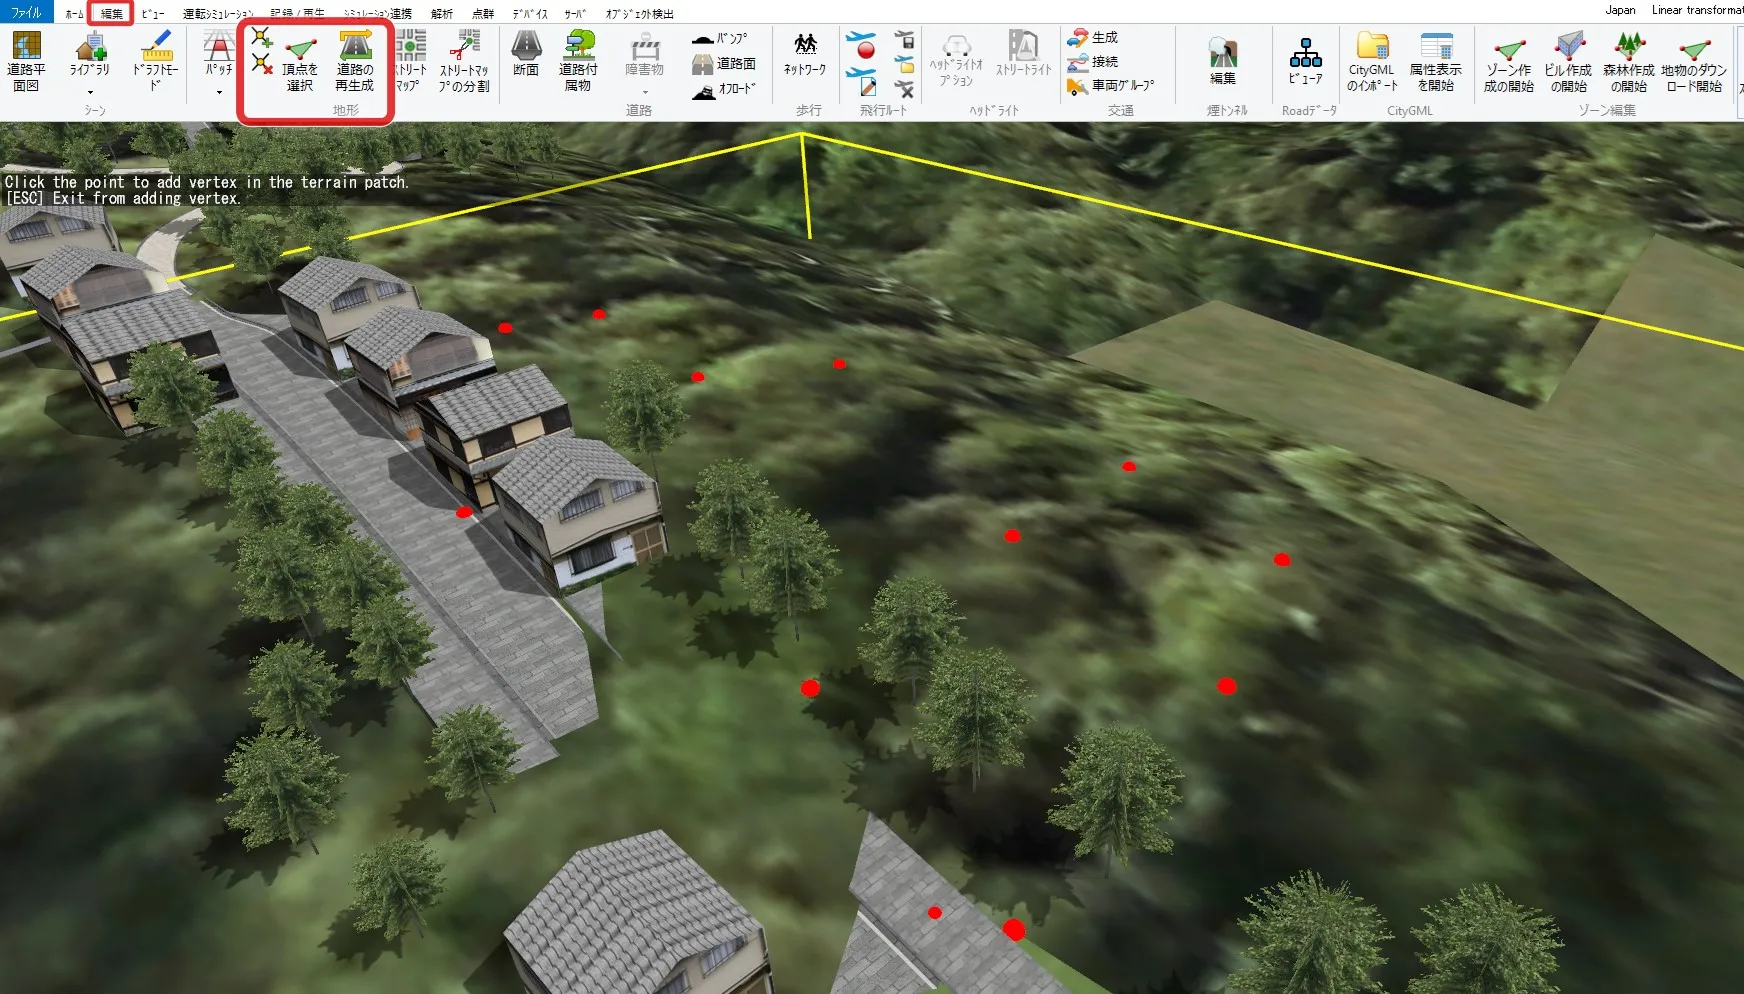1744x994 pixels.
Task: Click 生成 in the 交通 group
Action: click(1093, 37)
